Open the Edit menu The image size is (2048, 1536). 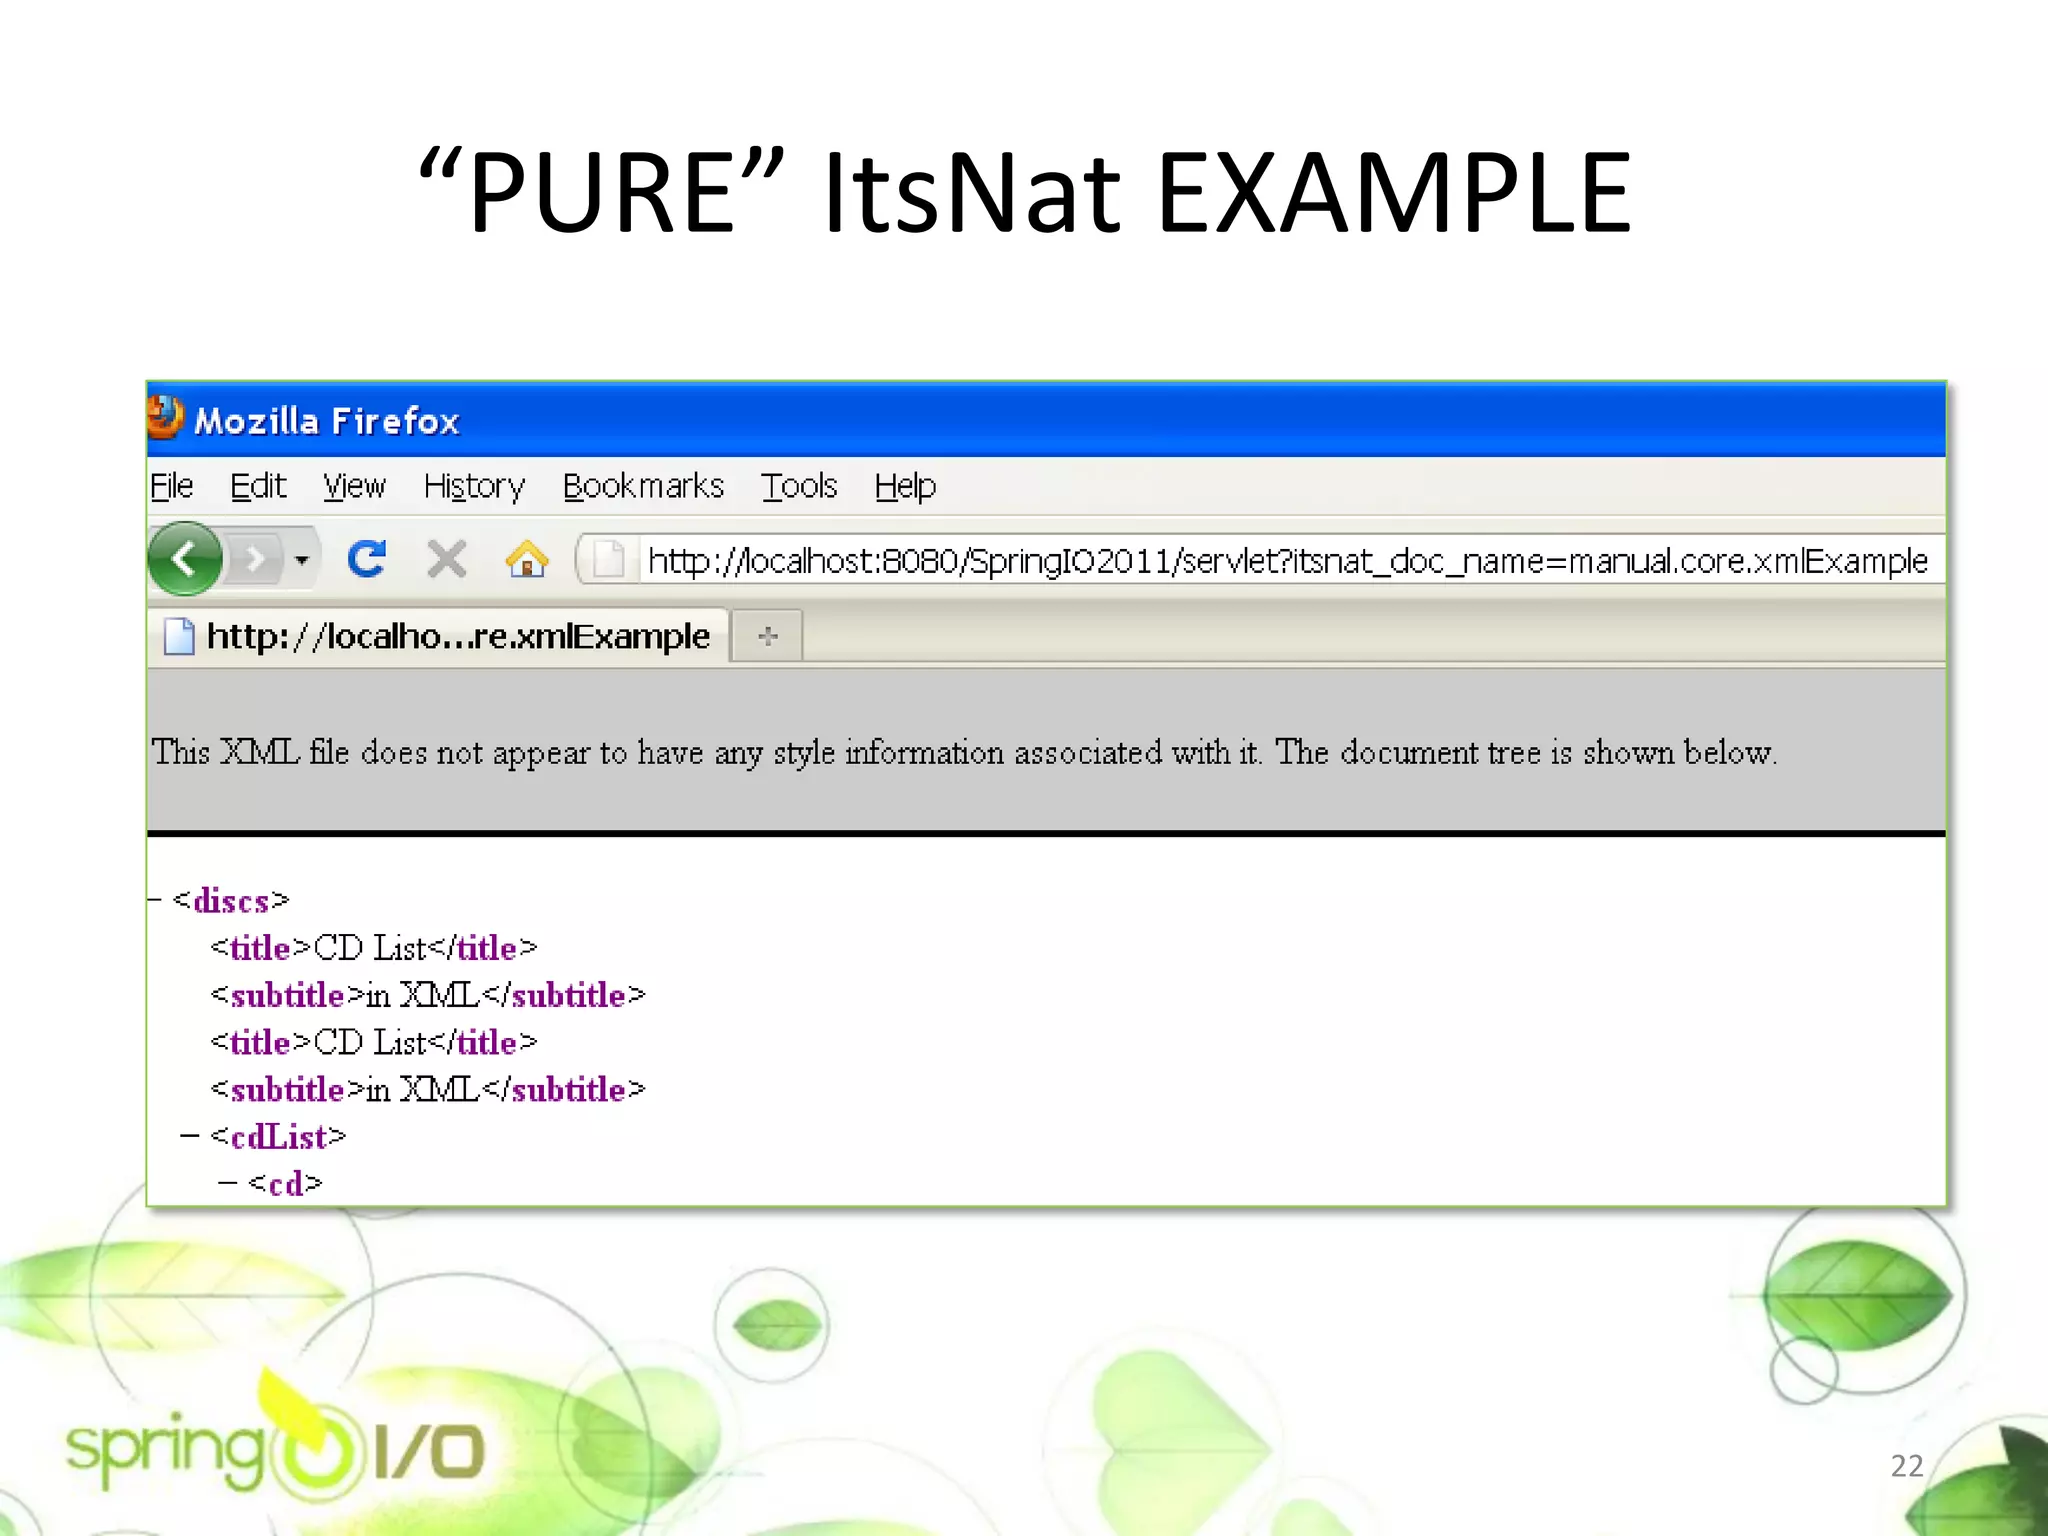pyautogui.click(x=258, y=486)
